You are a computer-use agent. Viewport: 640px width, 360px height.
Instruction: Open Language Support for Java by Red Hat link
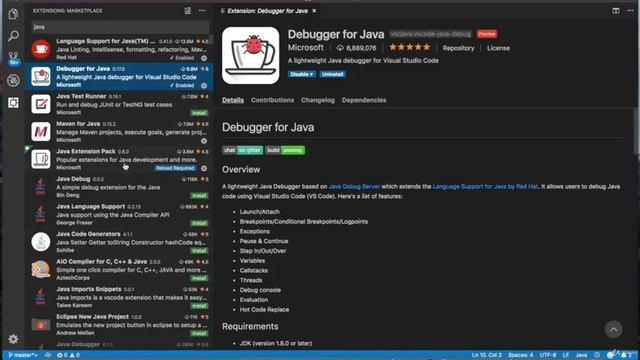pyautogui.click(x=485, y=187)
